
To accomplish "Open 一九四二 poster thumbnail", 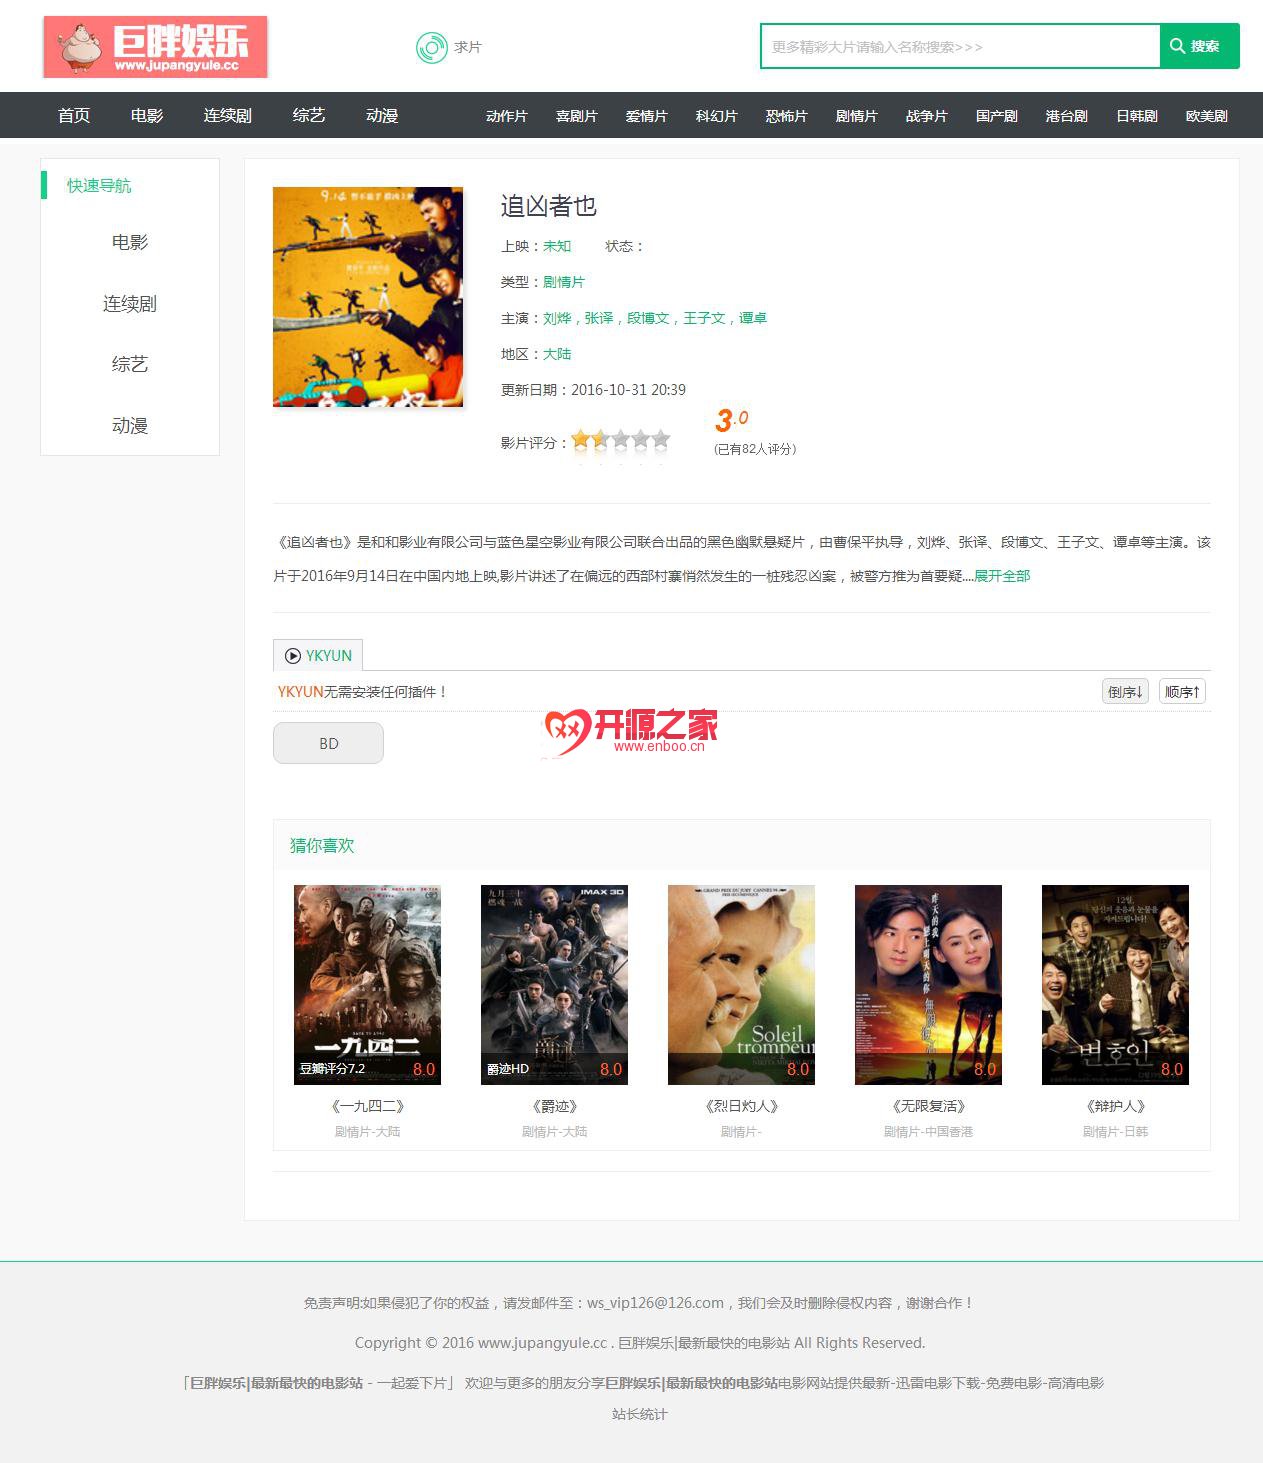I will (367, 985).
